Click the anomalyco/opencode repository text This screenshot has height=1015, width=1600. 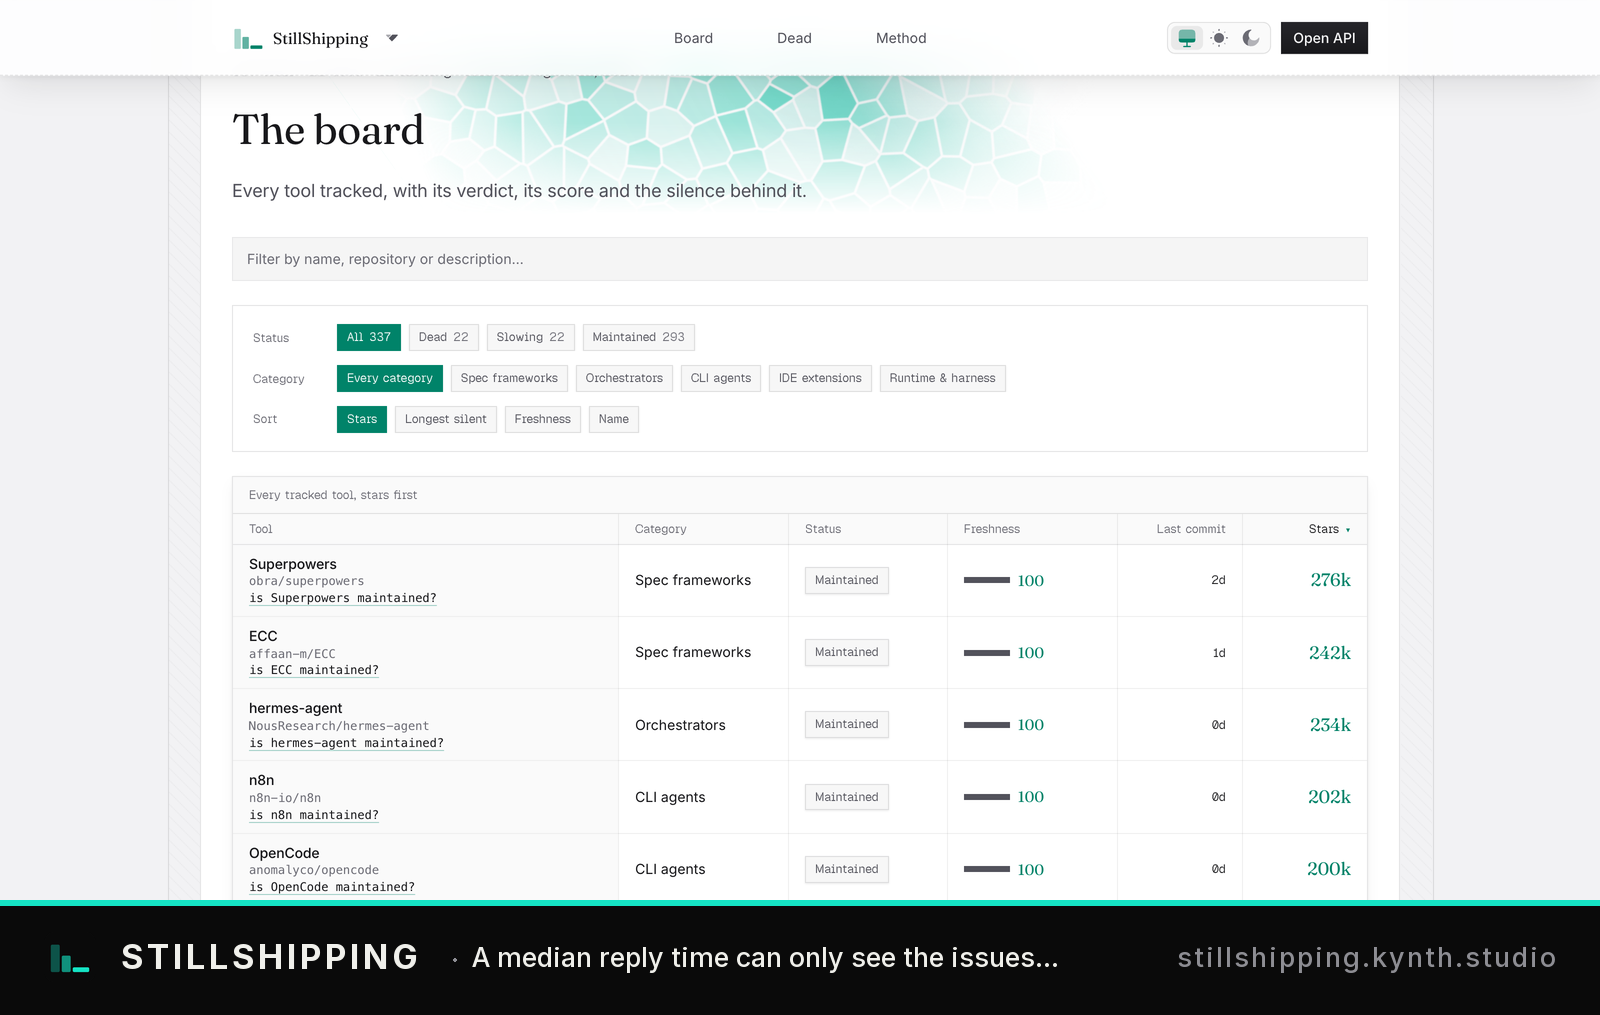tap(314, 870)
